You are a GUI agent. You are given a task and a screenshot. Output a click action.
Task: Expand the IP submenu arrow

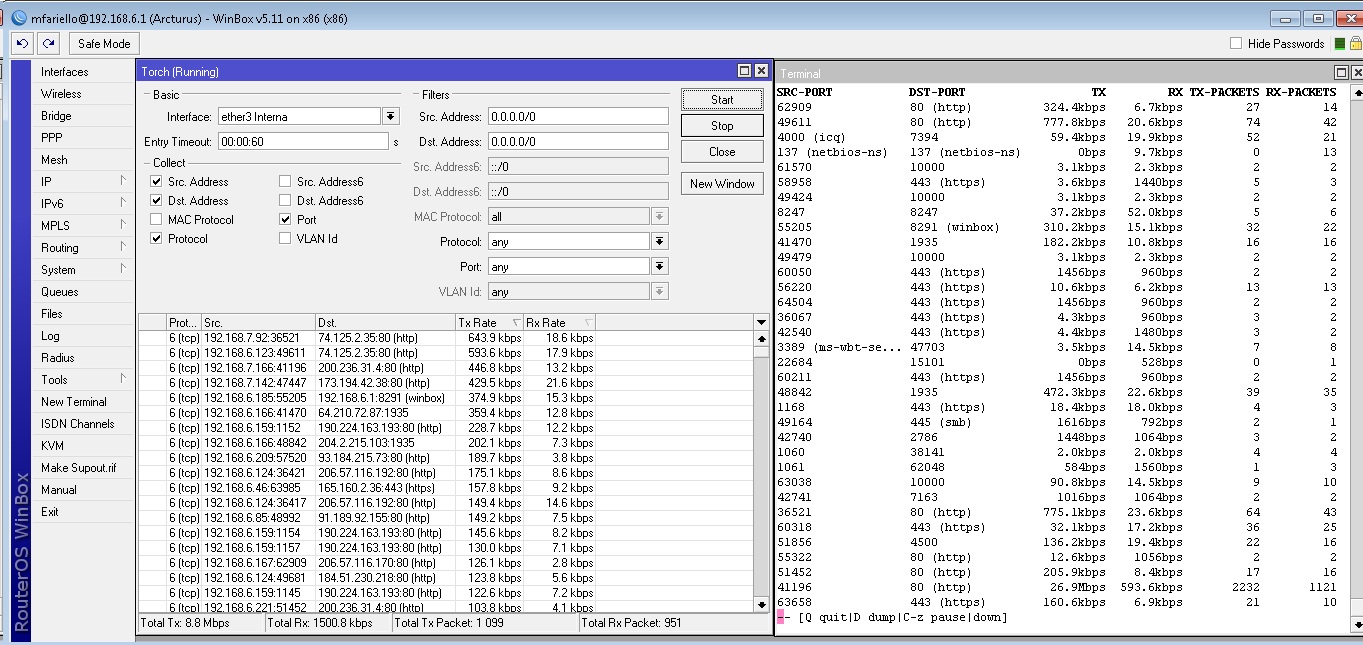coord(123,182)
